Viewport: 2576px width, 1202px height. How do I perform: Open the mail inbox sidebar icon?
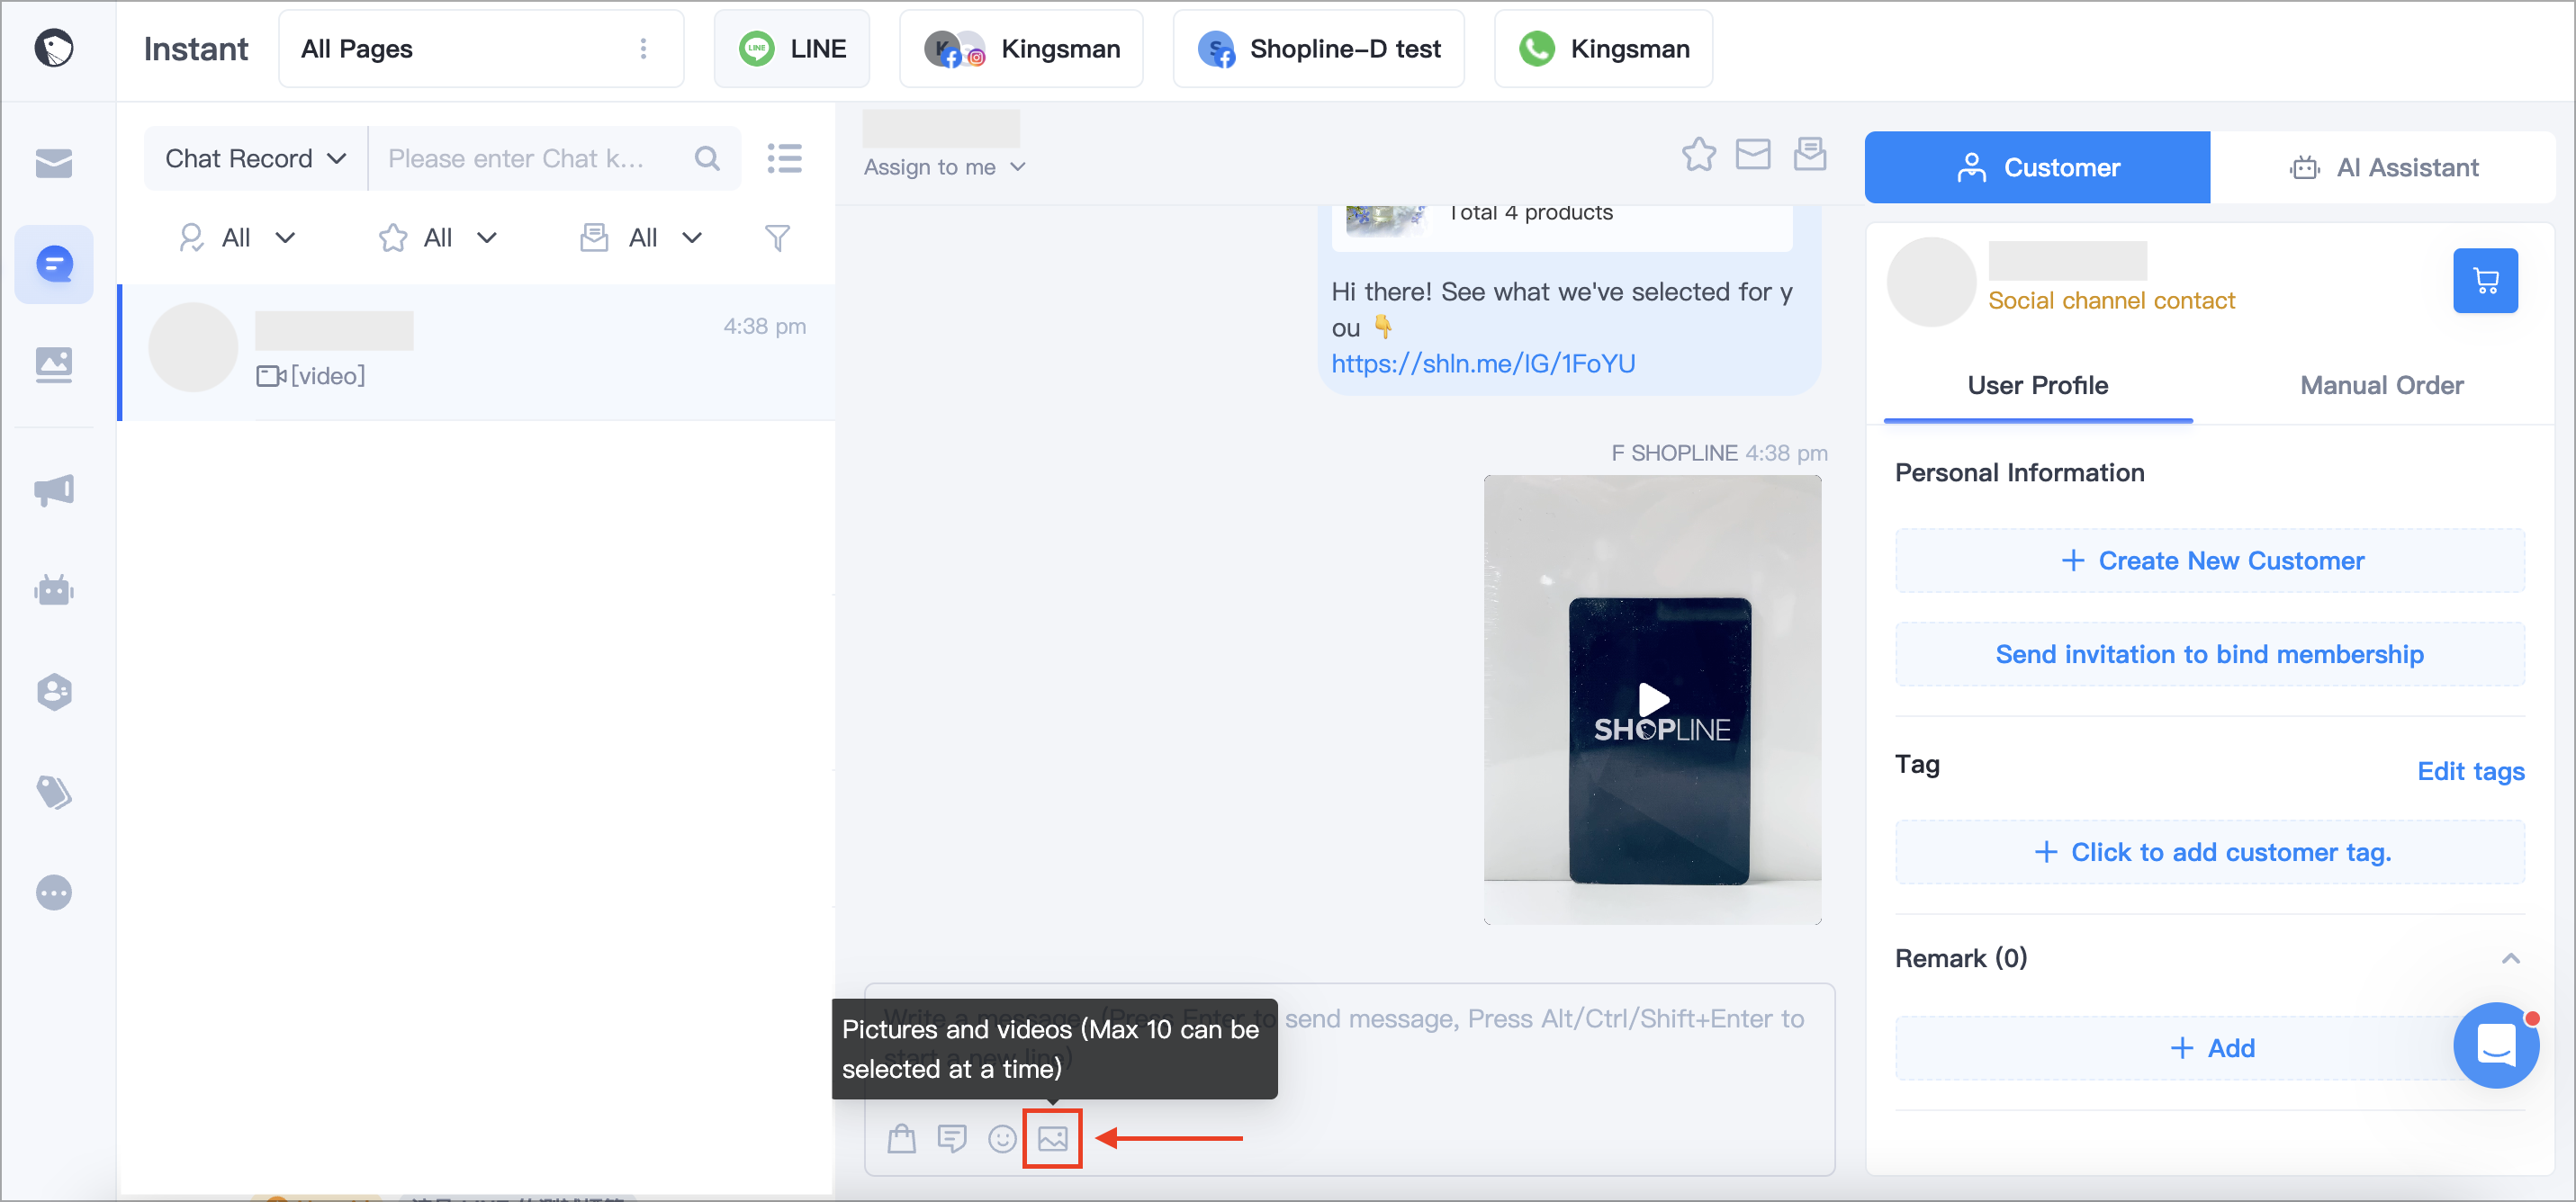pos(54,163)
